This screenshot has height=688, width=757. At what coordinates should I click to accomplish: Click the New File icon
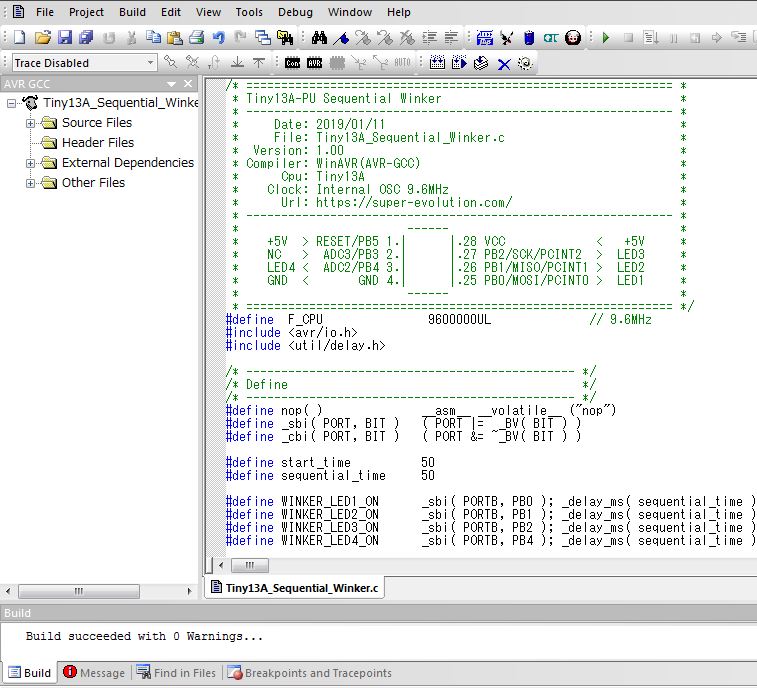(19, 38)
